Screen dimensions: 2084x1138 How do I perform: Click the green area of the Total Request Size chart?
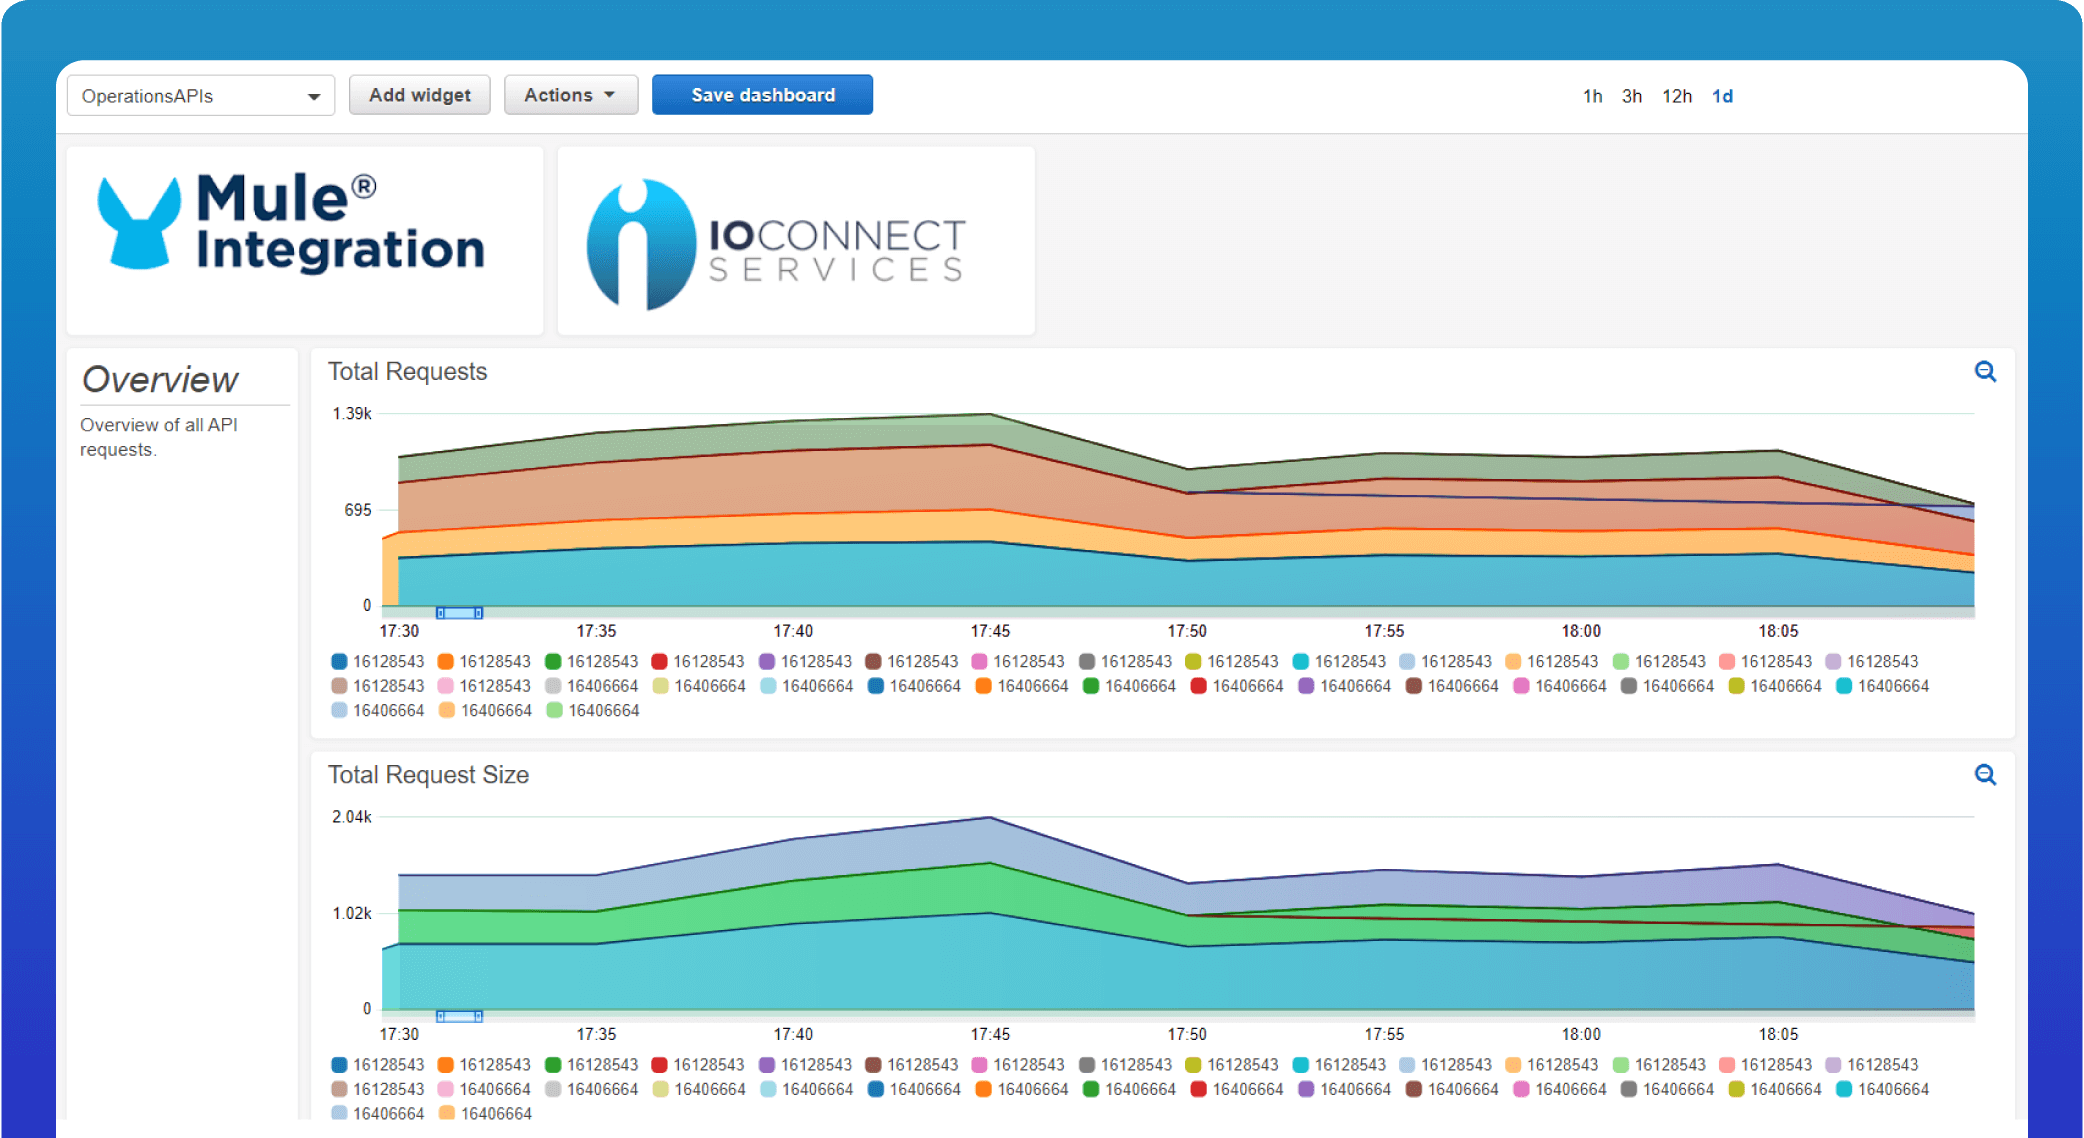tap(990, 888)
